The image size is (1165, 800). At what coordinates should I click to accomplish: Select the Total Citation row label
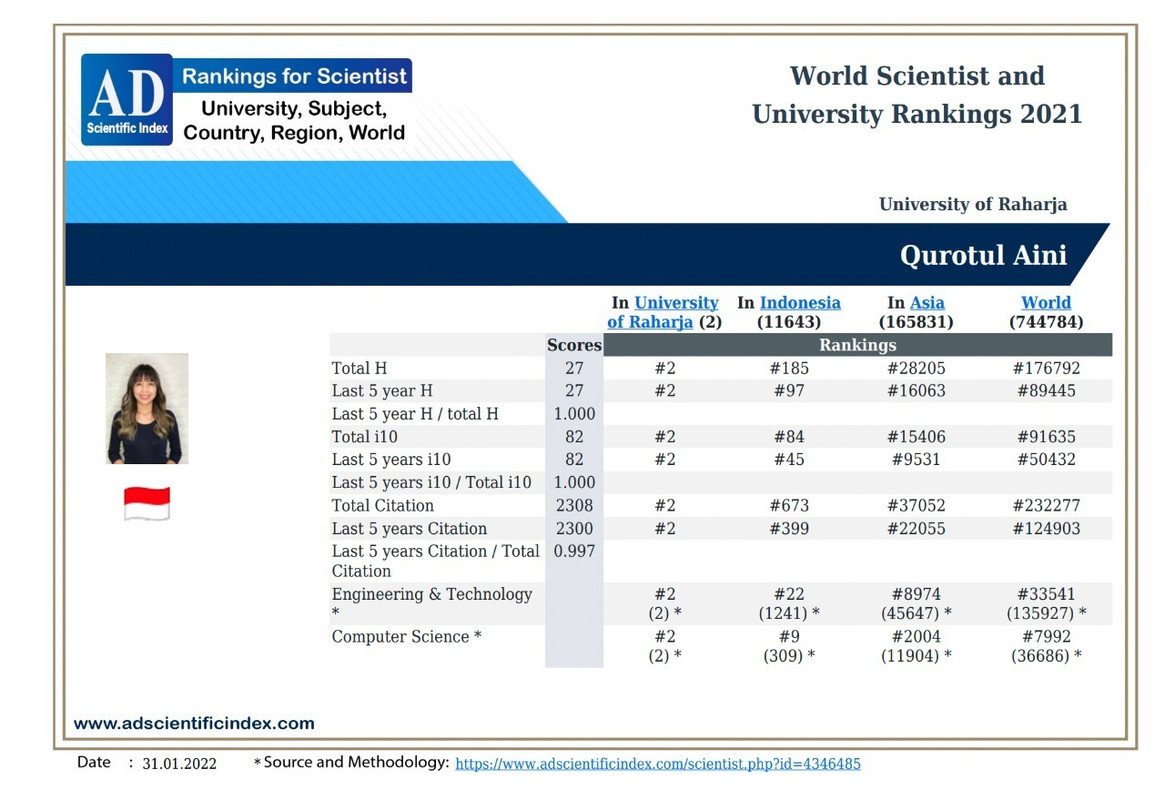pos(383,506)
